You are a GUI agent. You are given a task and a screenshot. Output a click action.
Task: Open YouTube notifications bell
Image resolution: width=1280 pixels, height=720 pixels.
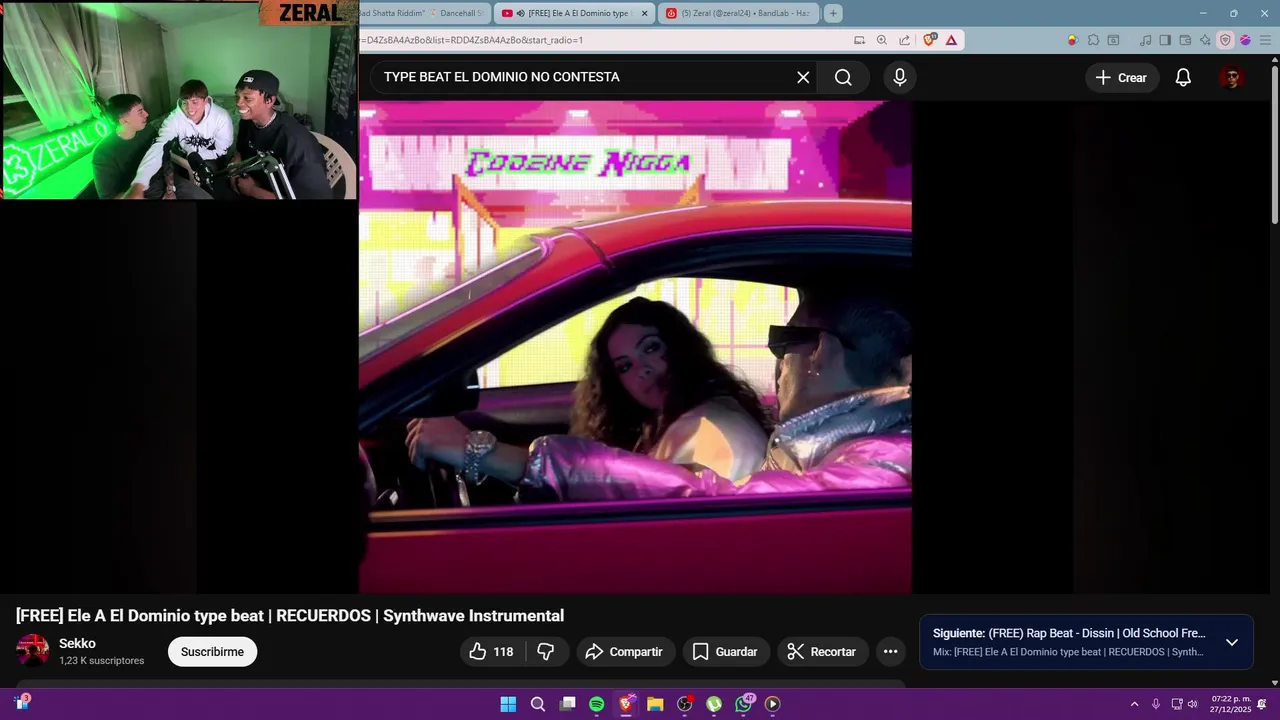tap(1183, 77)
